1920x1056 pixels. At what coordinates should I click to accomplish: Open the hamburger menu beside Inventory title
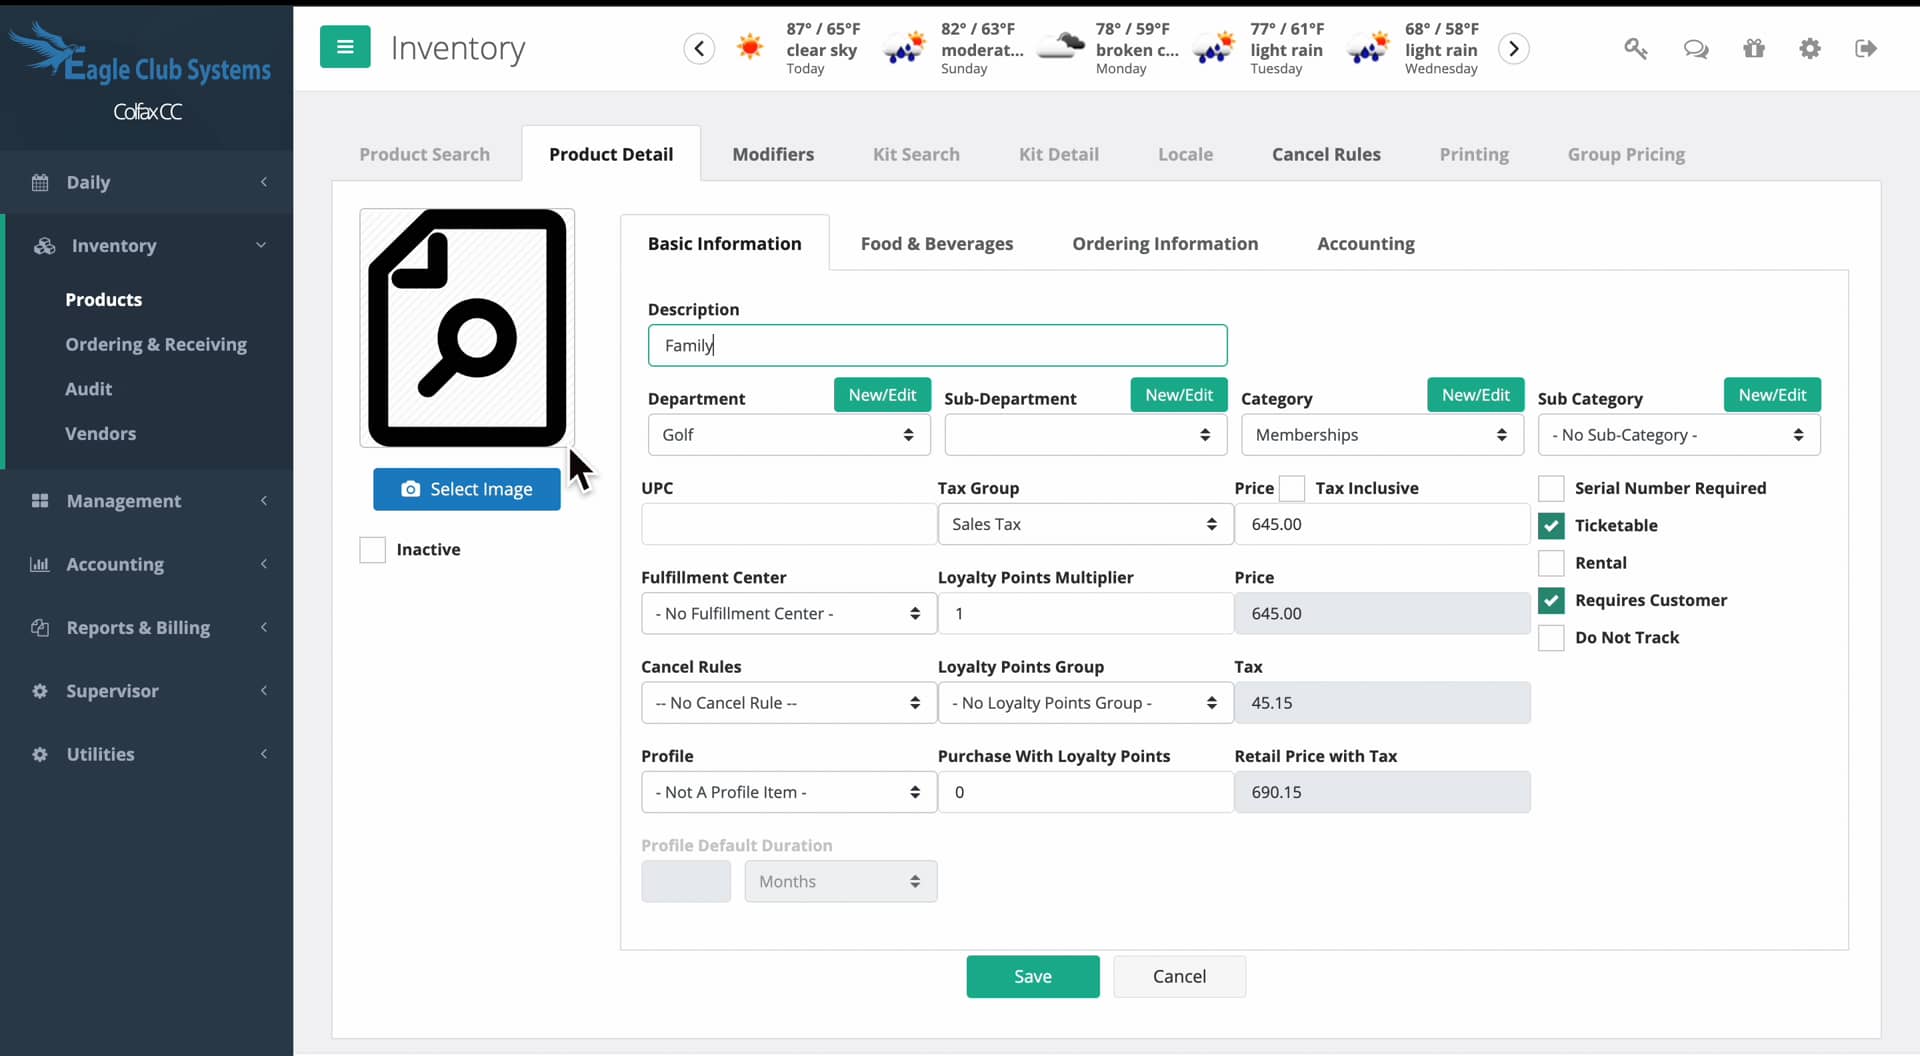tap(345, 46)
